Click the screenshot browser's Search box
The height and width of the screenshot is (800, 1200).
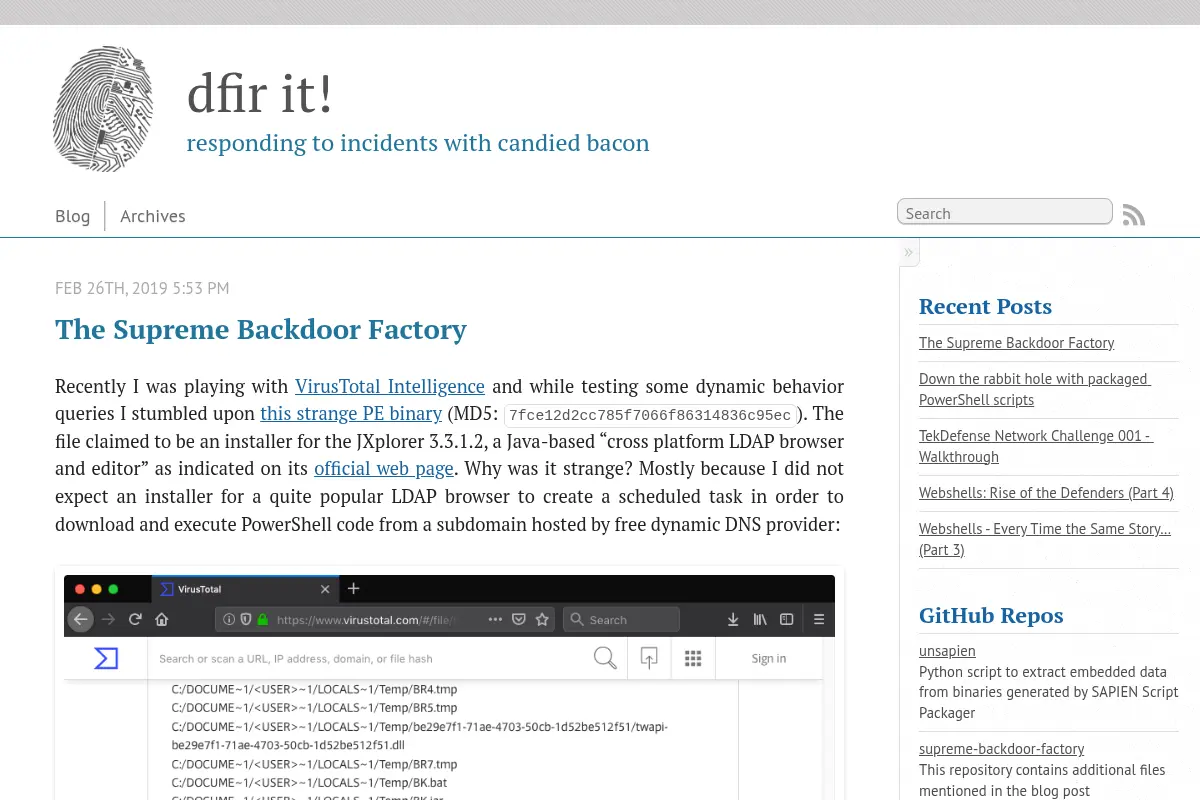tap(621, 619)
